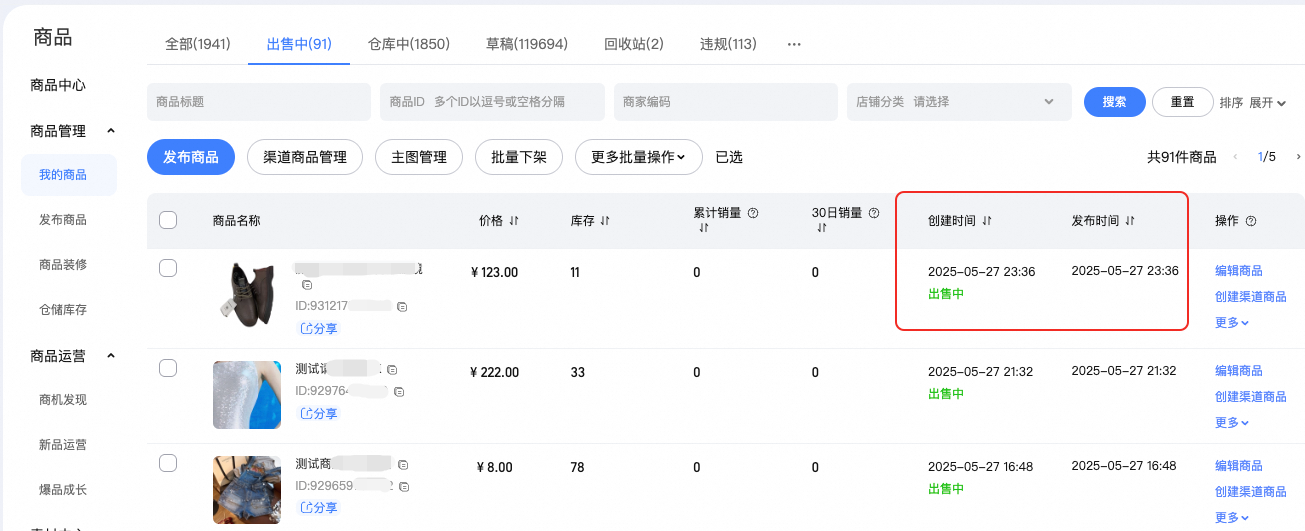This screenshot has width=1305, height=531.
Task: Sort by creation time (创建时间) icon
Action: point(987,220)
